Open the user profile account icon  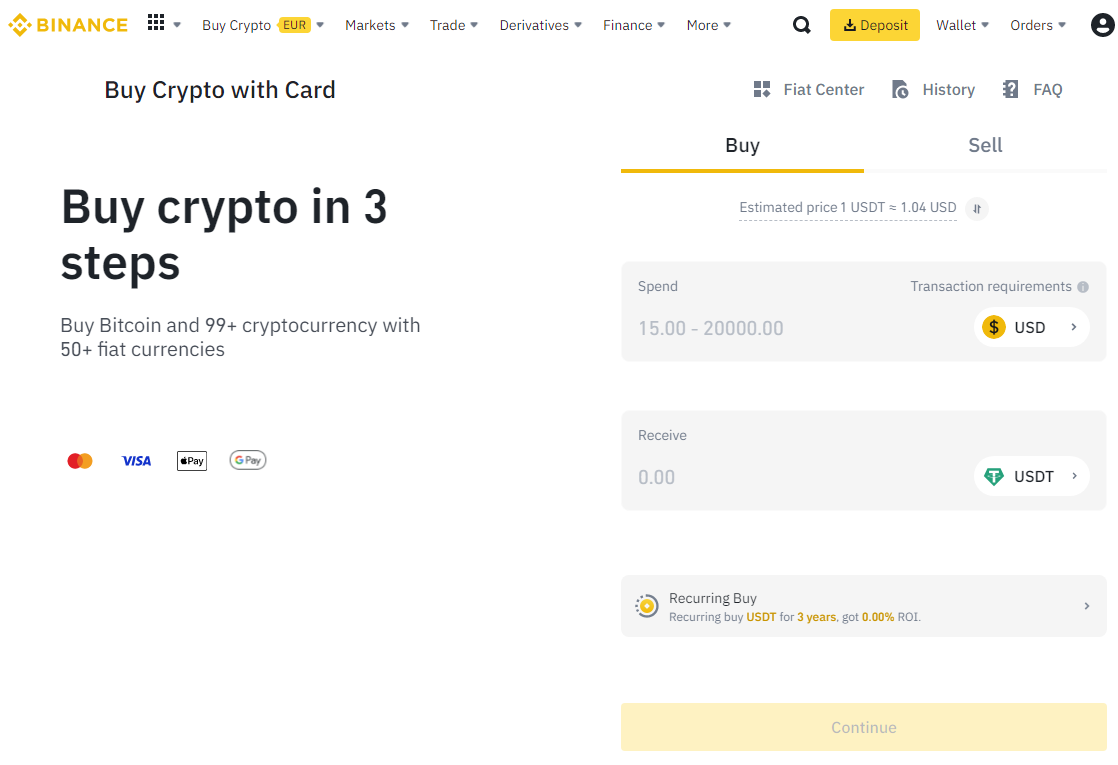pyautogui.click(x=1101, y=26)
